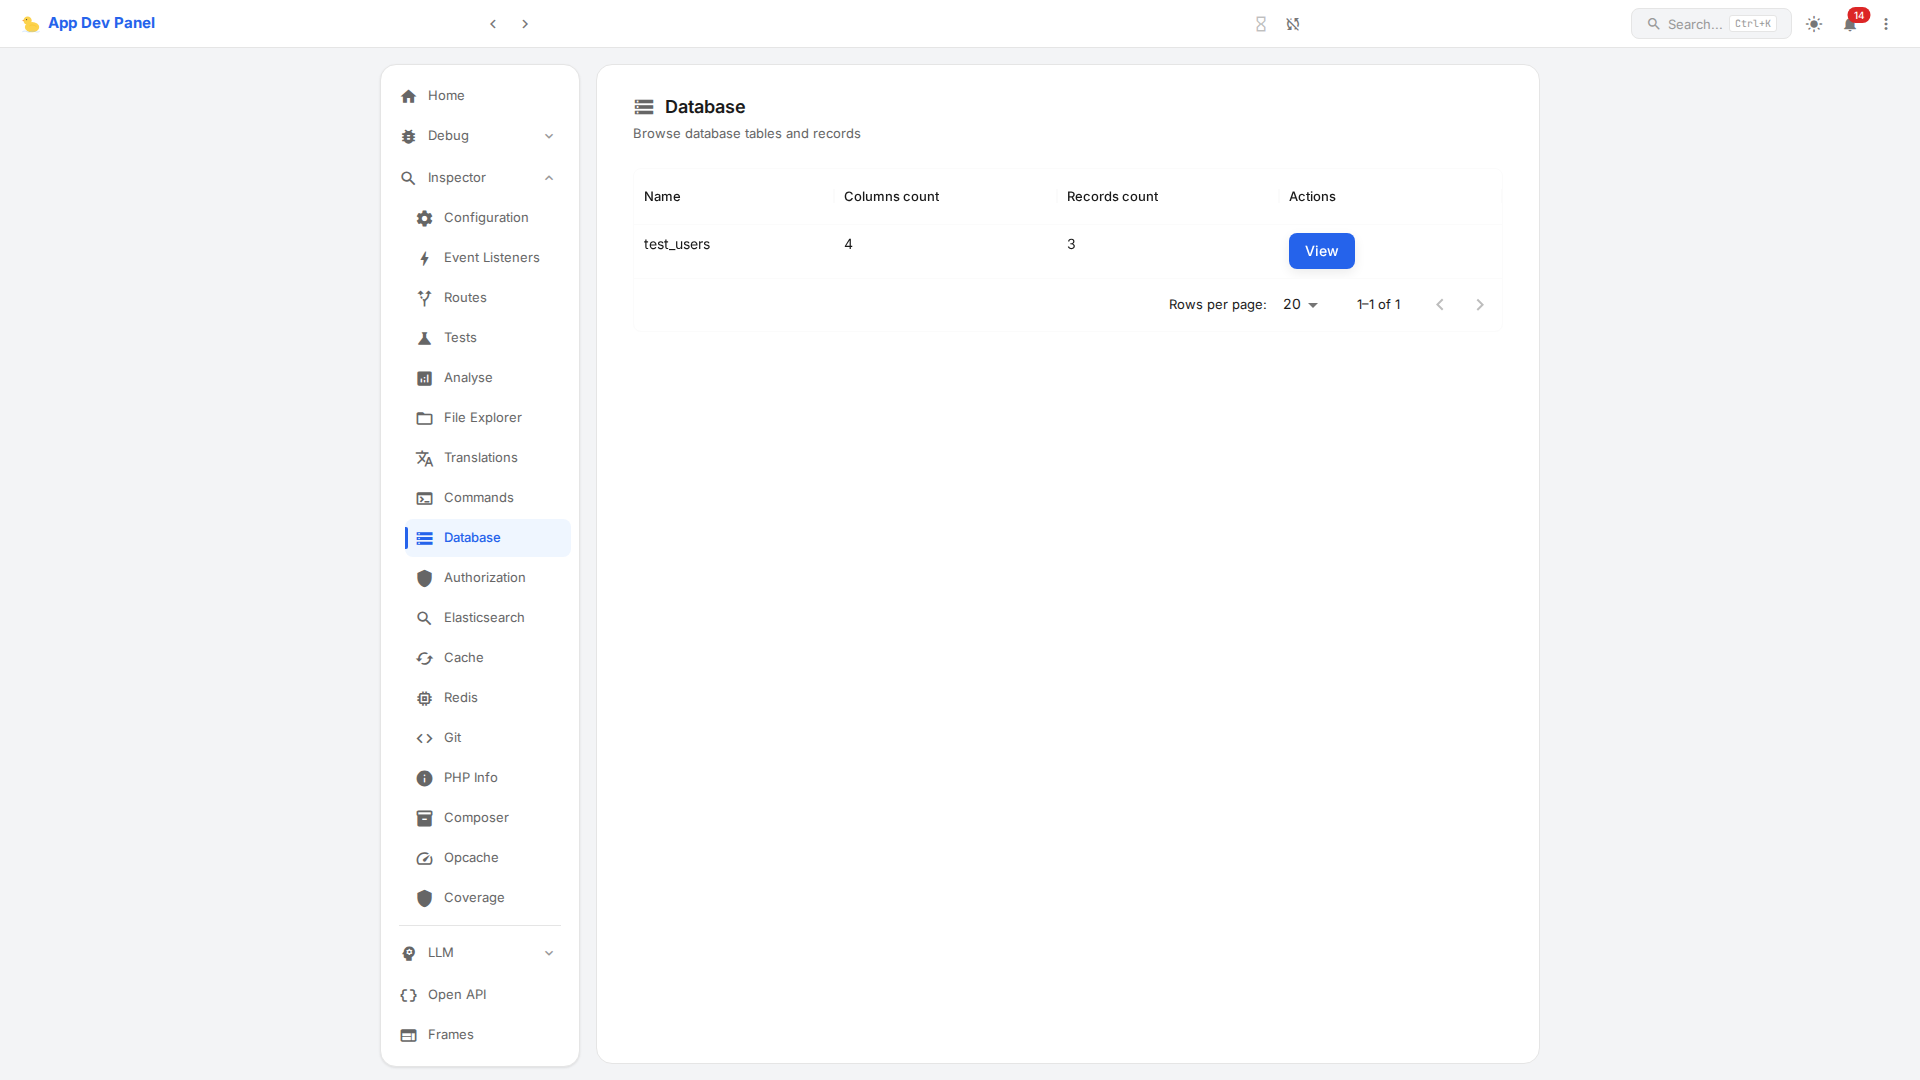This screenshot has height=1080, width=1920.
Task: Switch to the Home section
Action: (446, 95)
